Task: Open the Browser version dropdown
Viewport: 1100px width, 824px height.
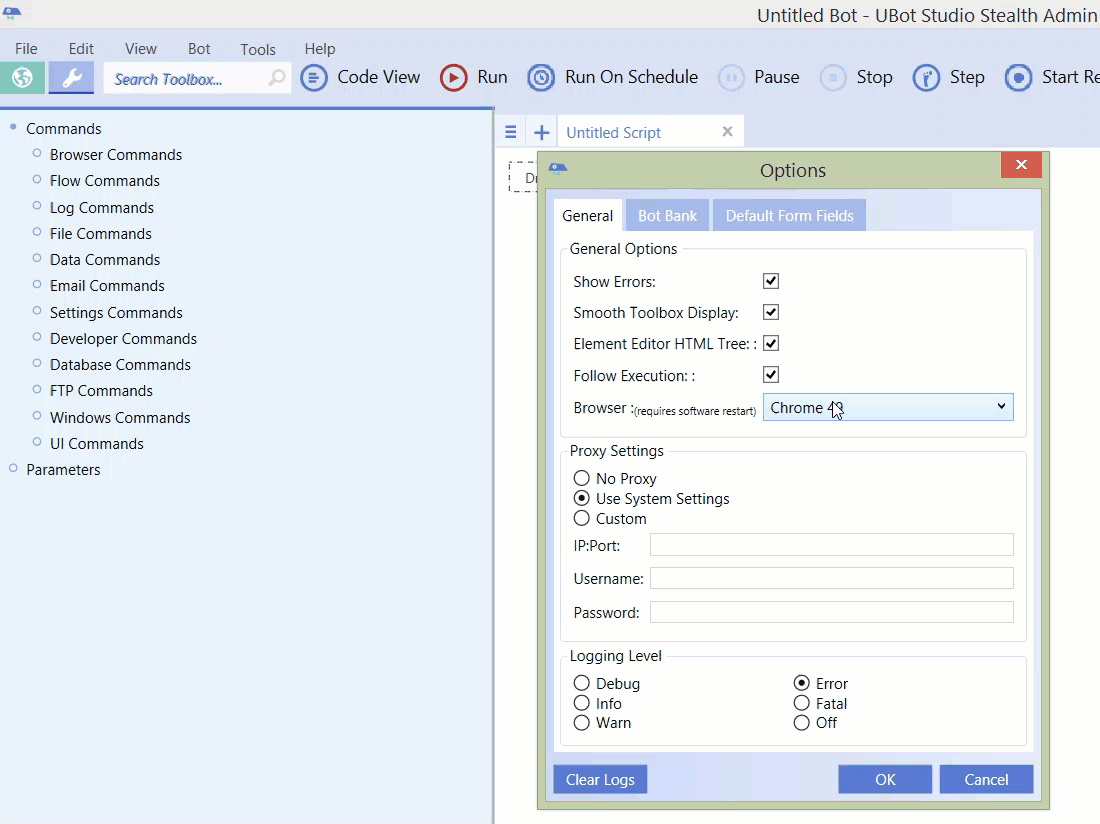Action: coord(888,407)
